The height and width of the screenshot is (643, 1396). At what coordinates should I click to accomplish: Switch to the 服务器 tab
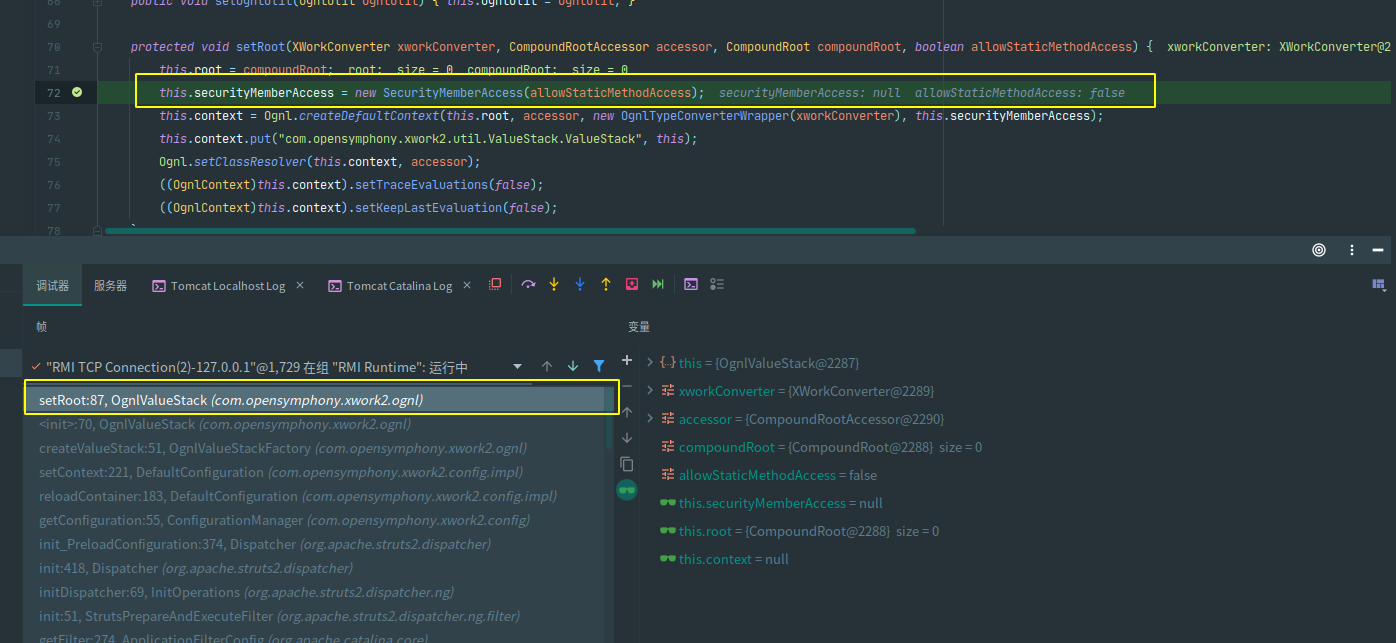coord(110,286)
